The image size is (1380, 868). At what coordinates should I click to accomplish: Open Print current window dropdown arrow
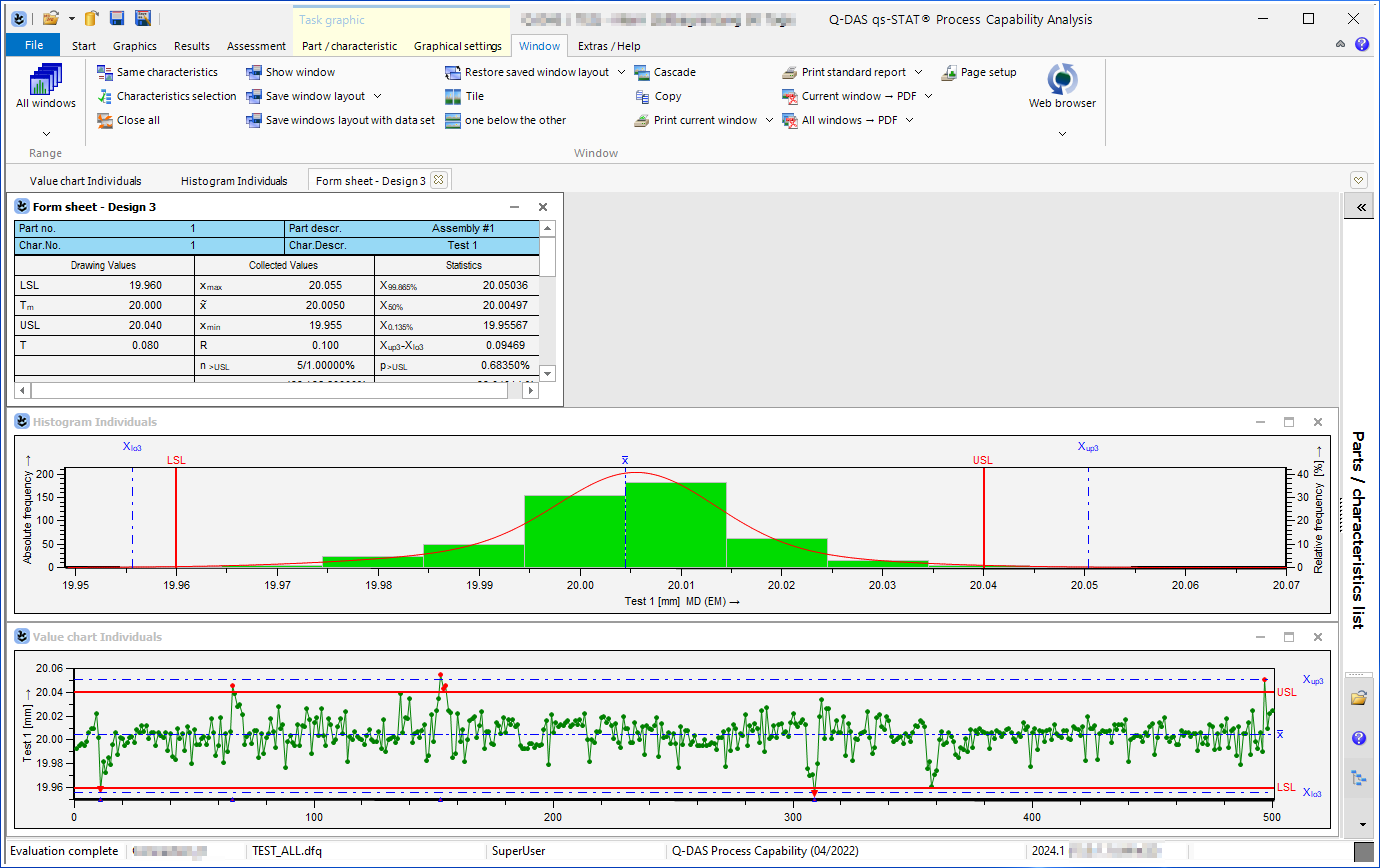[x=769, y=120]
